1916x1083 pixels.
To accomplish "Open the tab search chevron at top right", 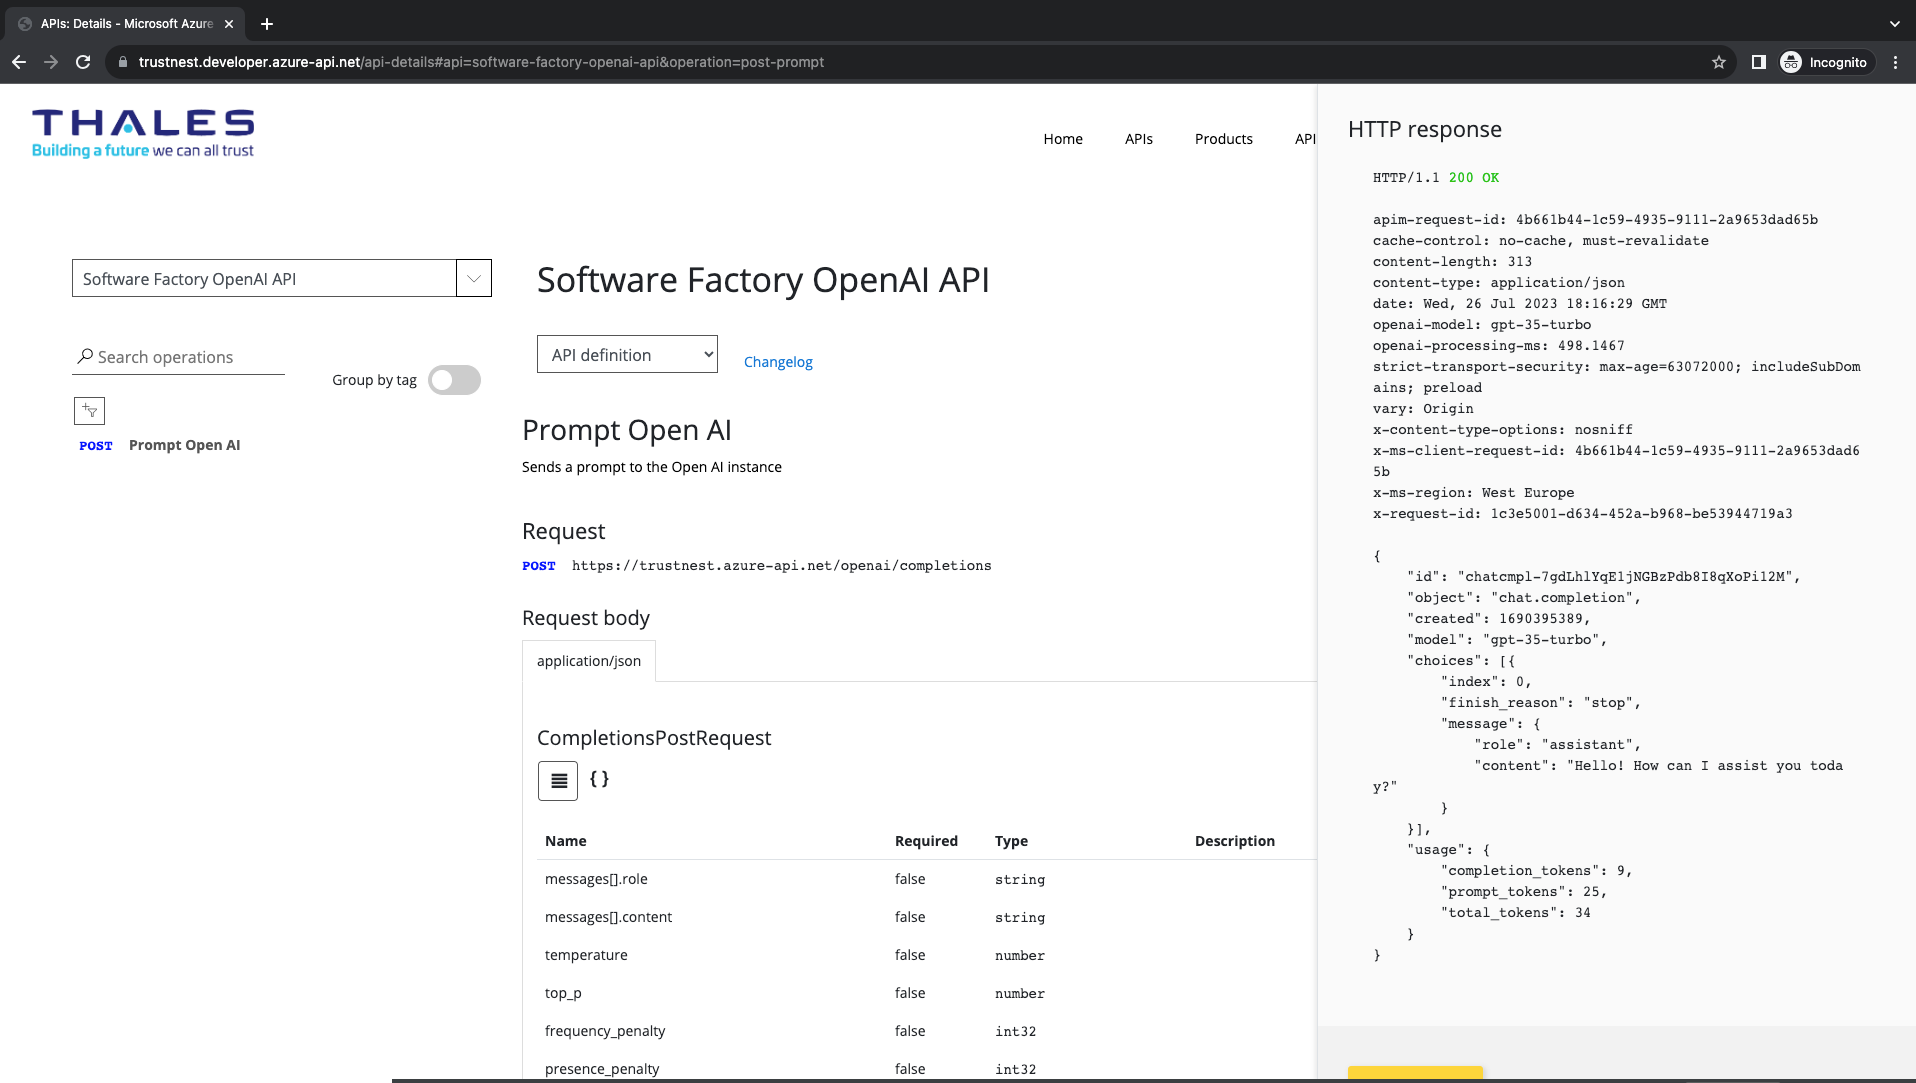I will coord(1895,24).
